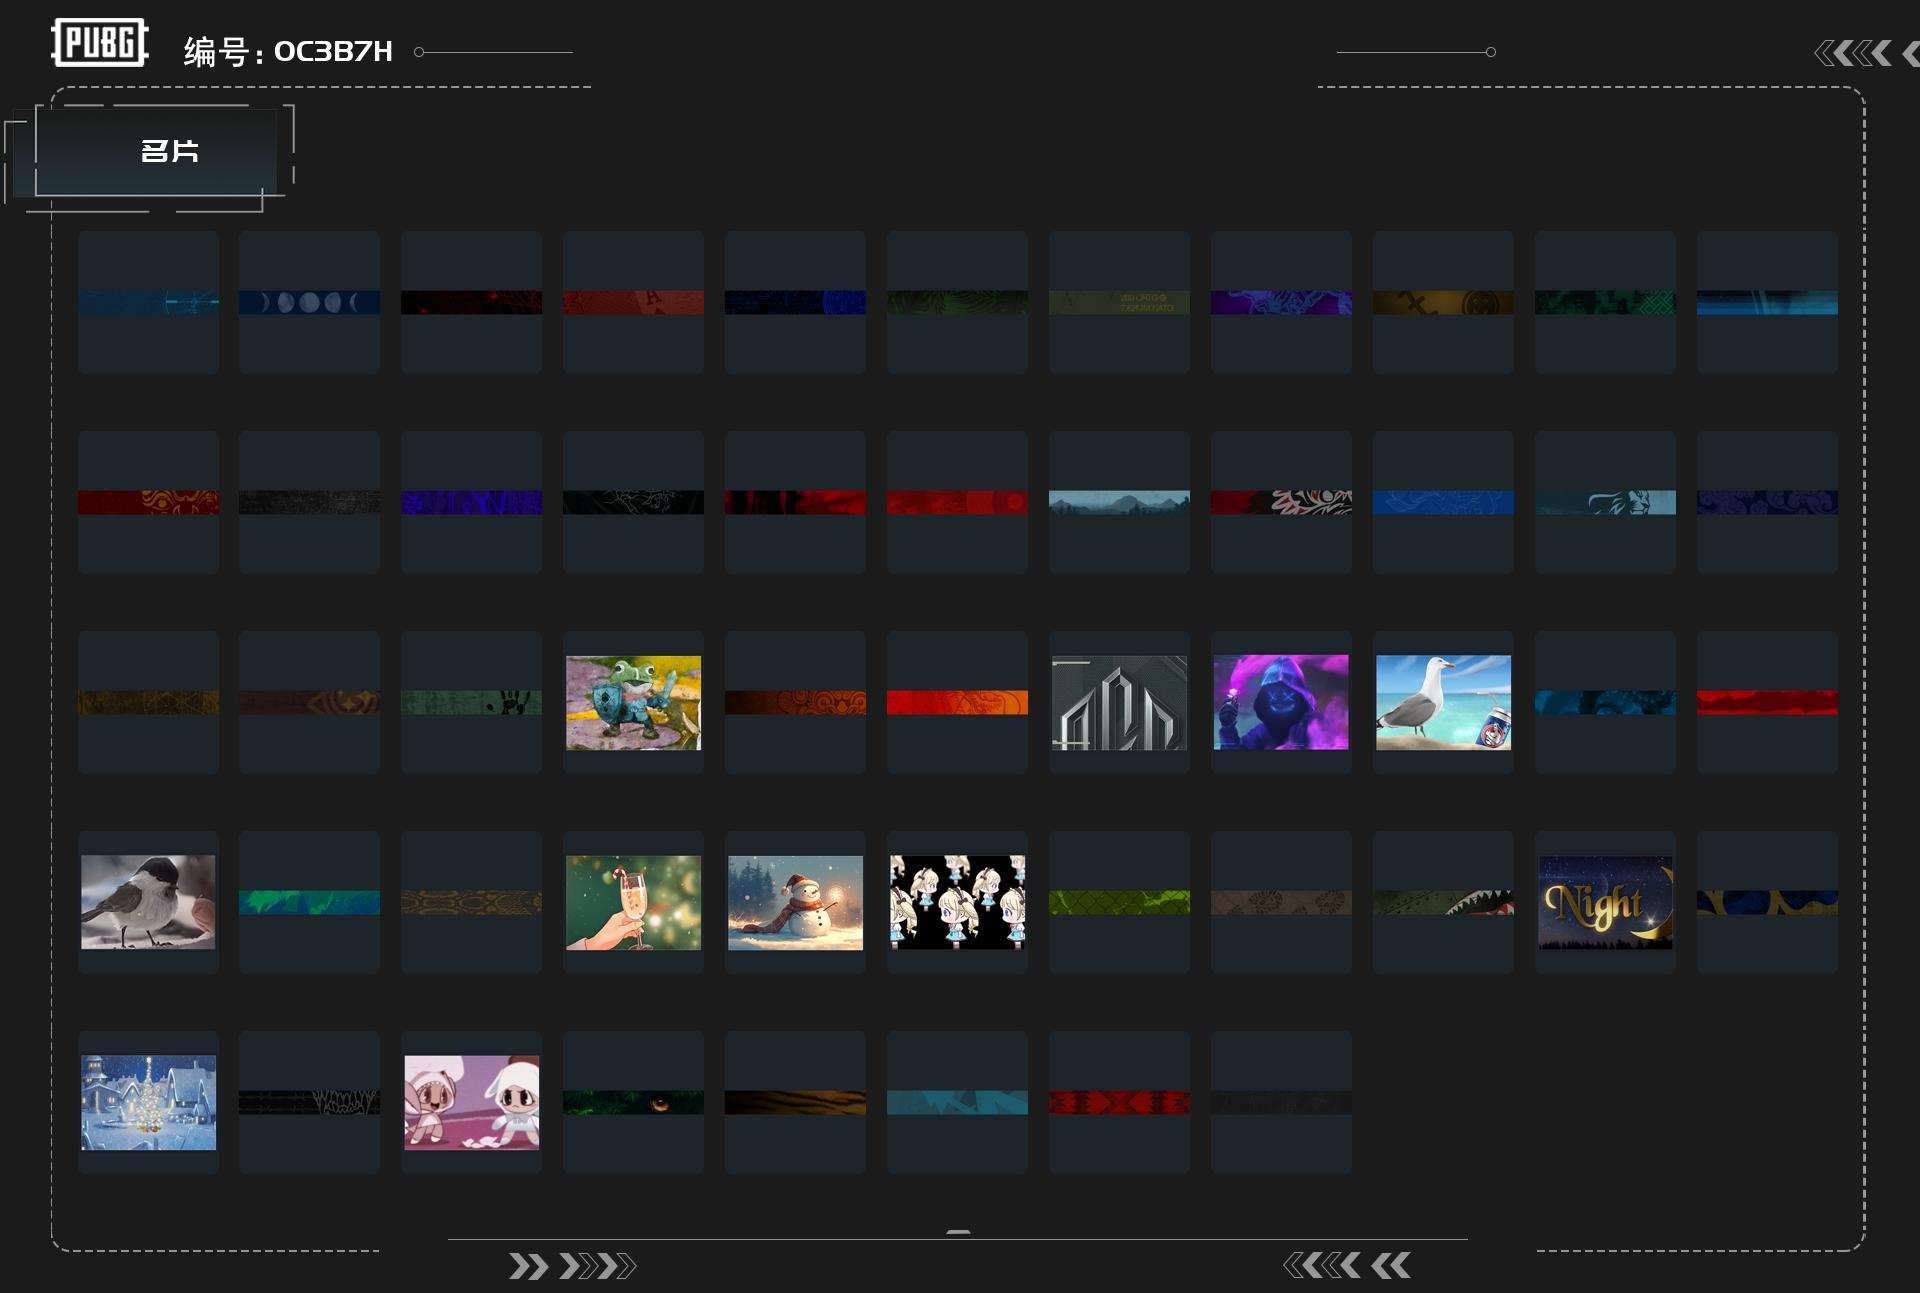
Task: Choose the metallic gray logo name card
Action: tap(1119, 702)
